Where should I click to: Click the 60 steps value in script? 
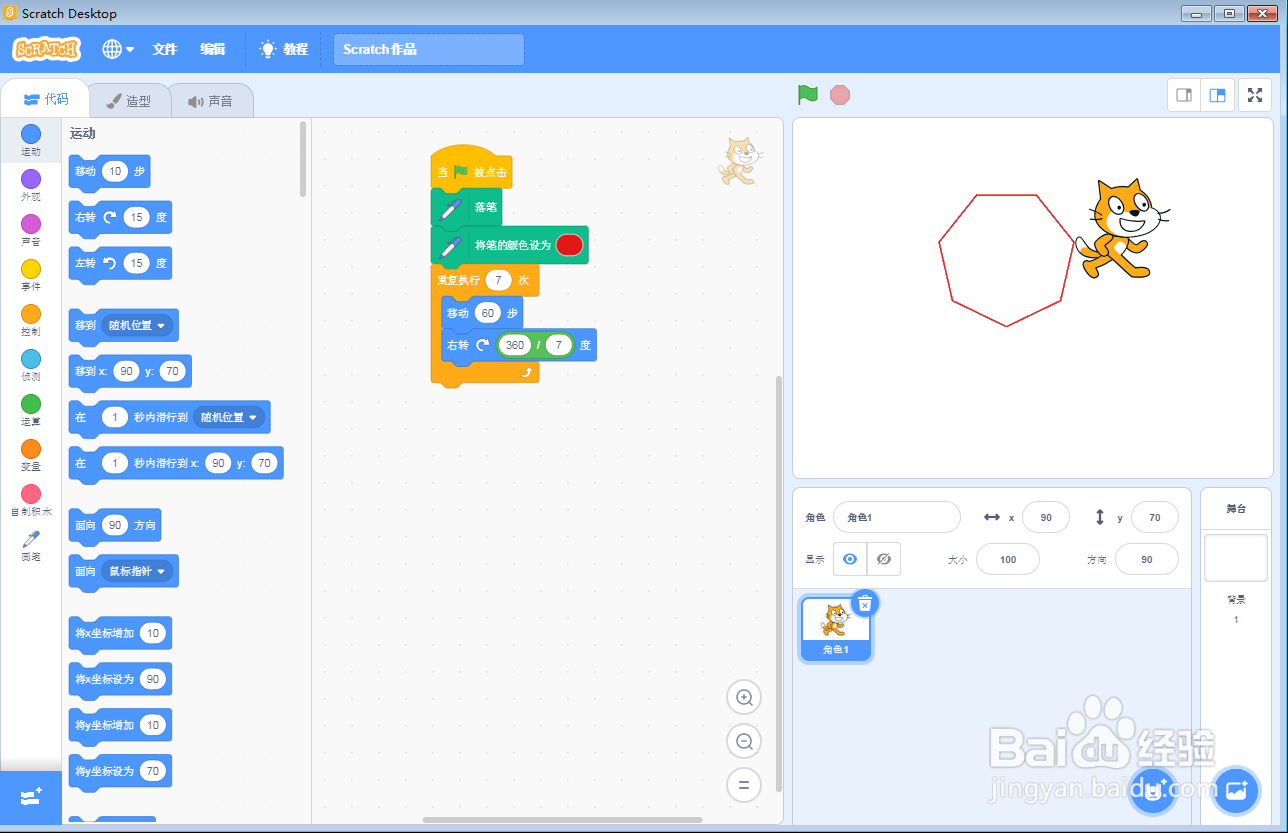487,313
